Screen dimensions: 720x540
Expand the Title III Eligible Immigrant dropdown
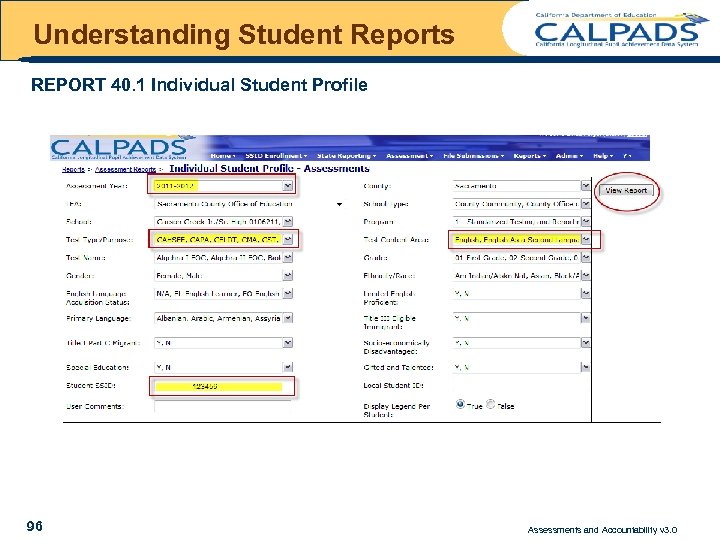(x=585, y=318)
